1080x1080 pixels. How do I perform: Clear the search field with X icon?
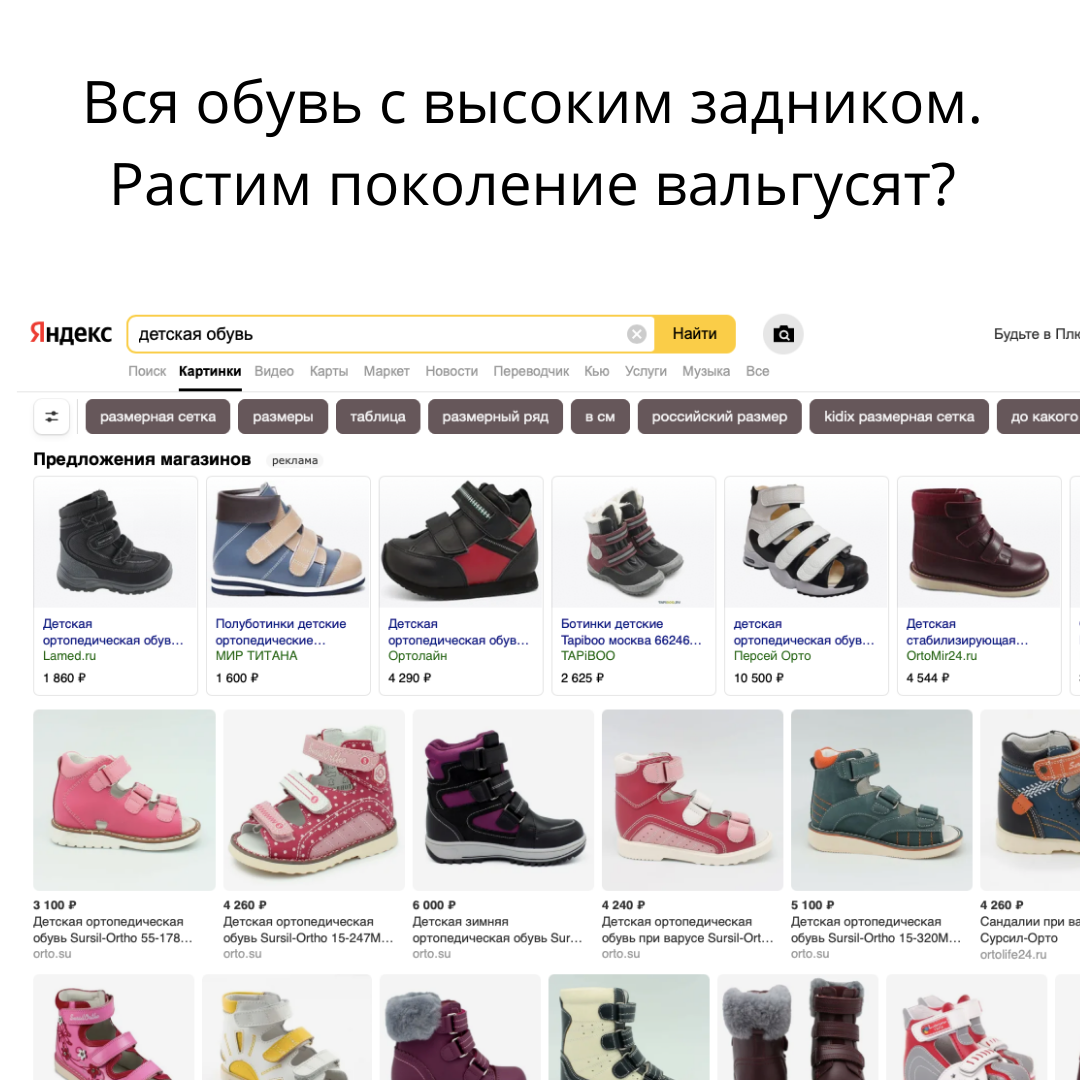point(636,334)
